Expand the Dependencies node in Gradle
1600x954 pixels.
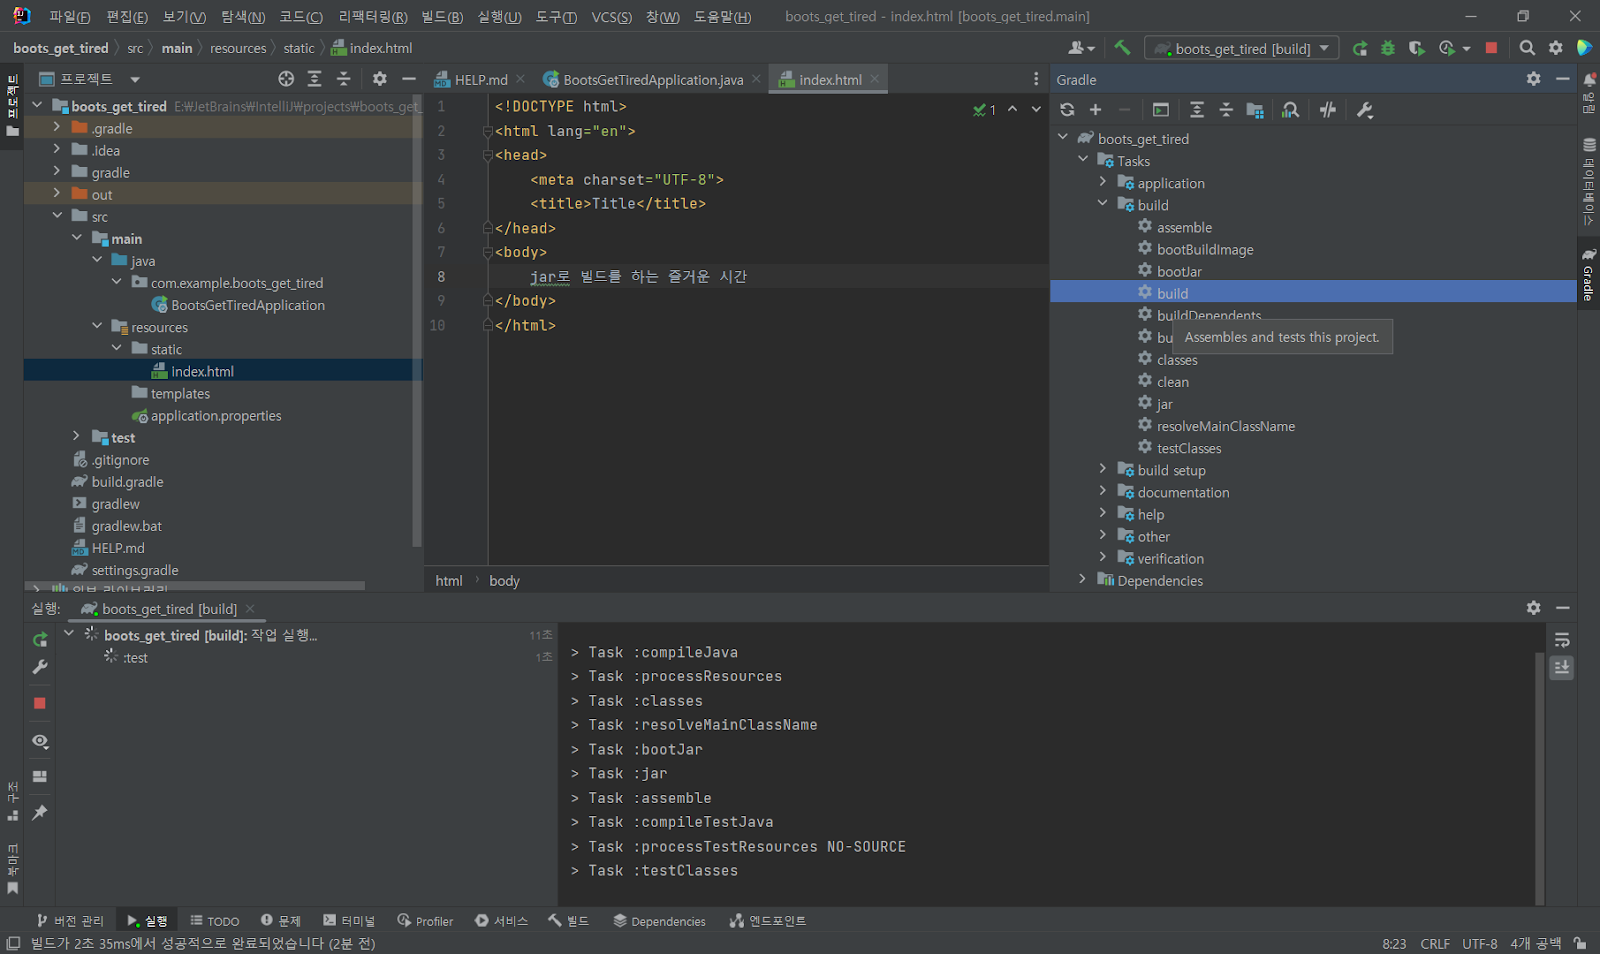pyautogui.click(x=1082, y=580)
